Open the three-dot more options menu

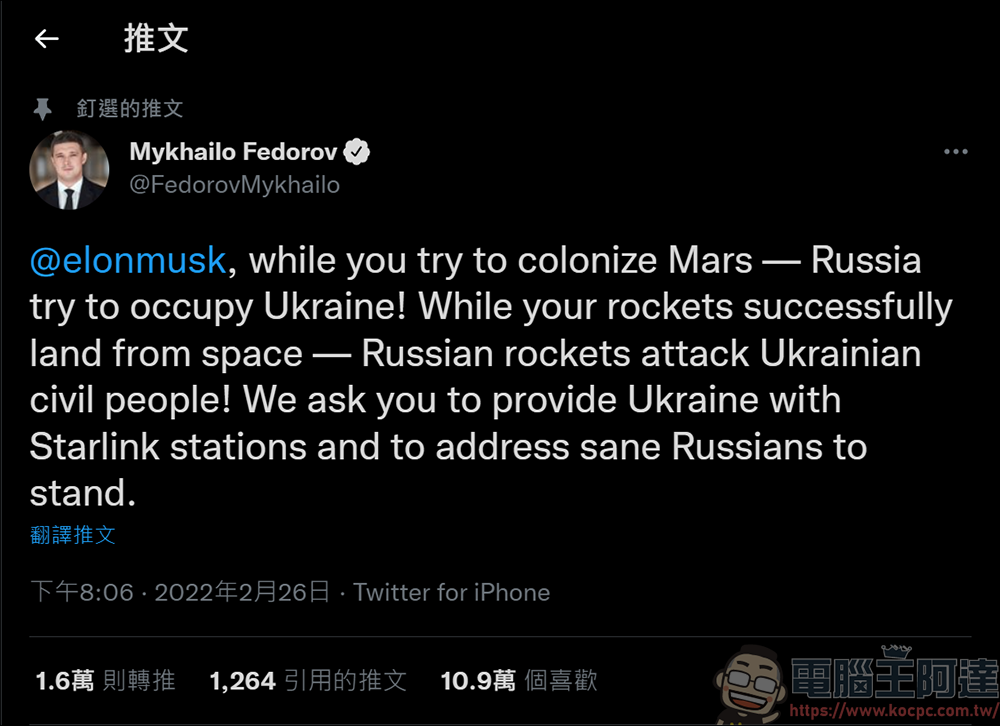(x=956, y=152)
